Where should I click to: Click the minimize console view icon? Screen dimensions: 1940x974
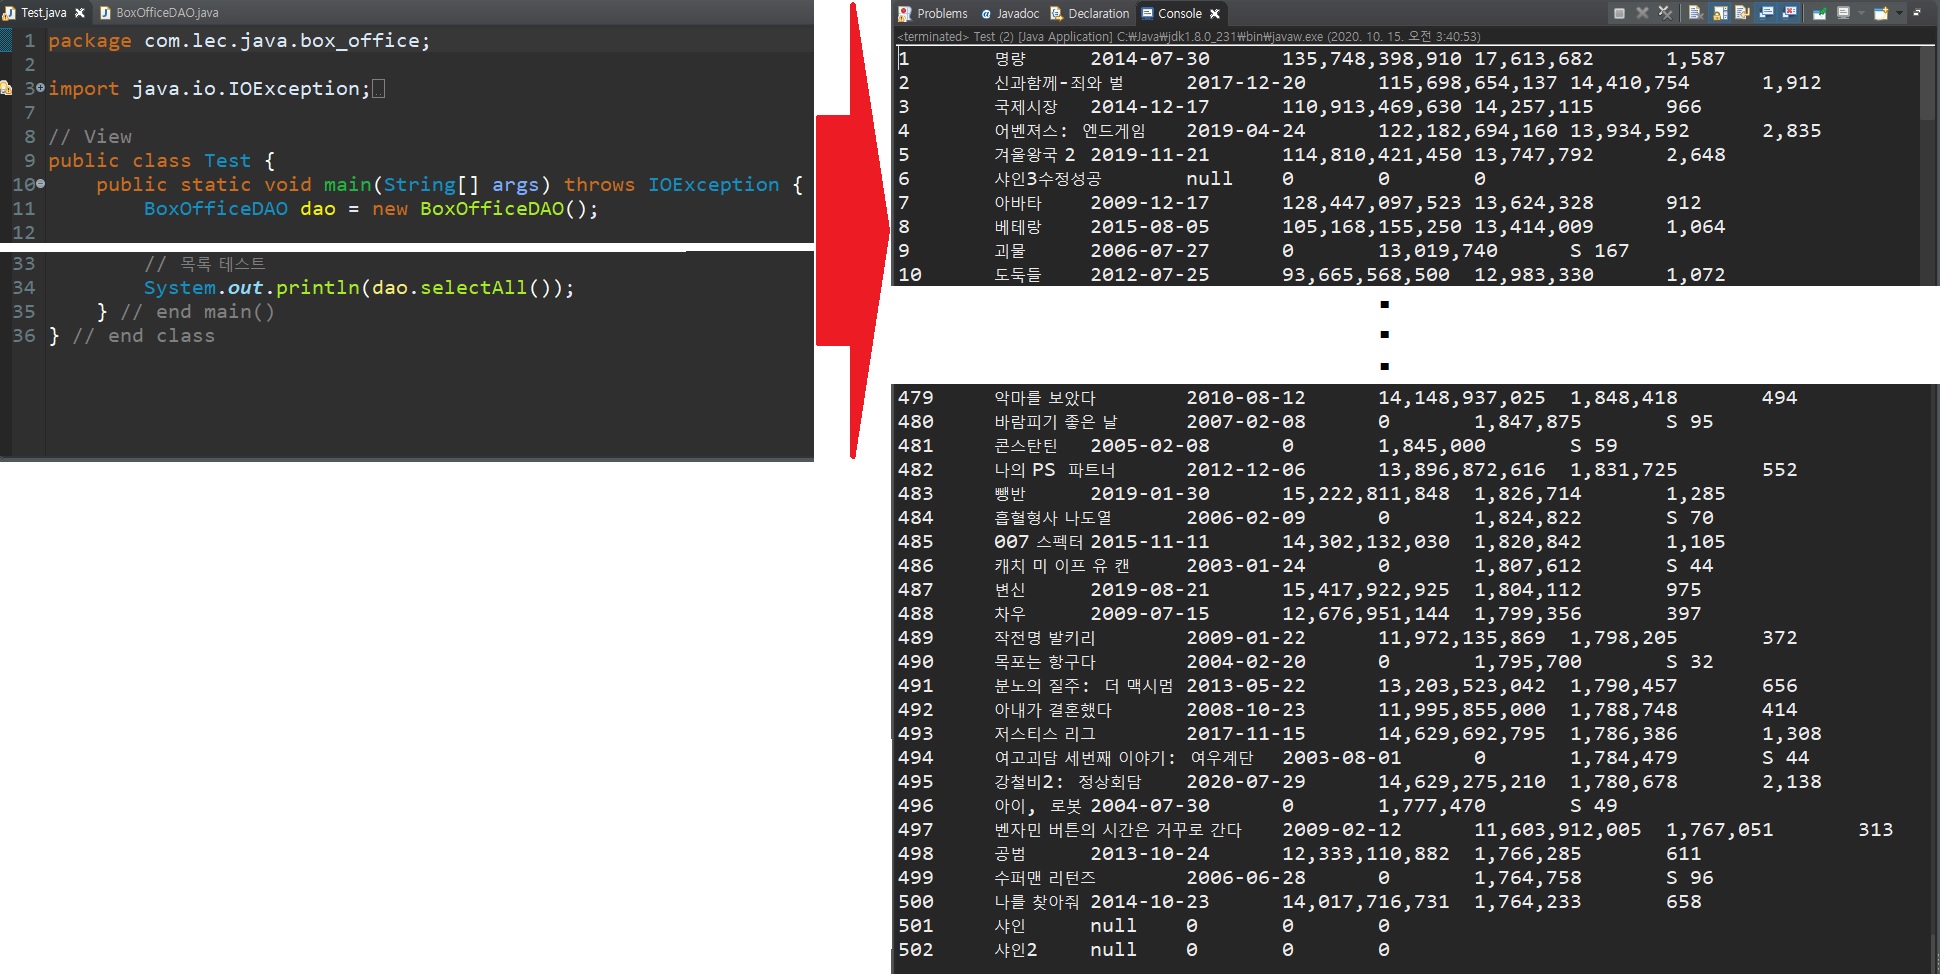coord(1917,12)
